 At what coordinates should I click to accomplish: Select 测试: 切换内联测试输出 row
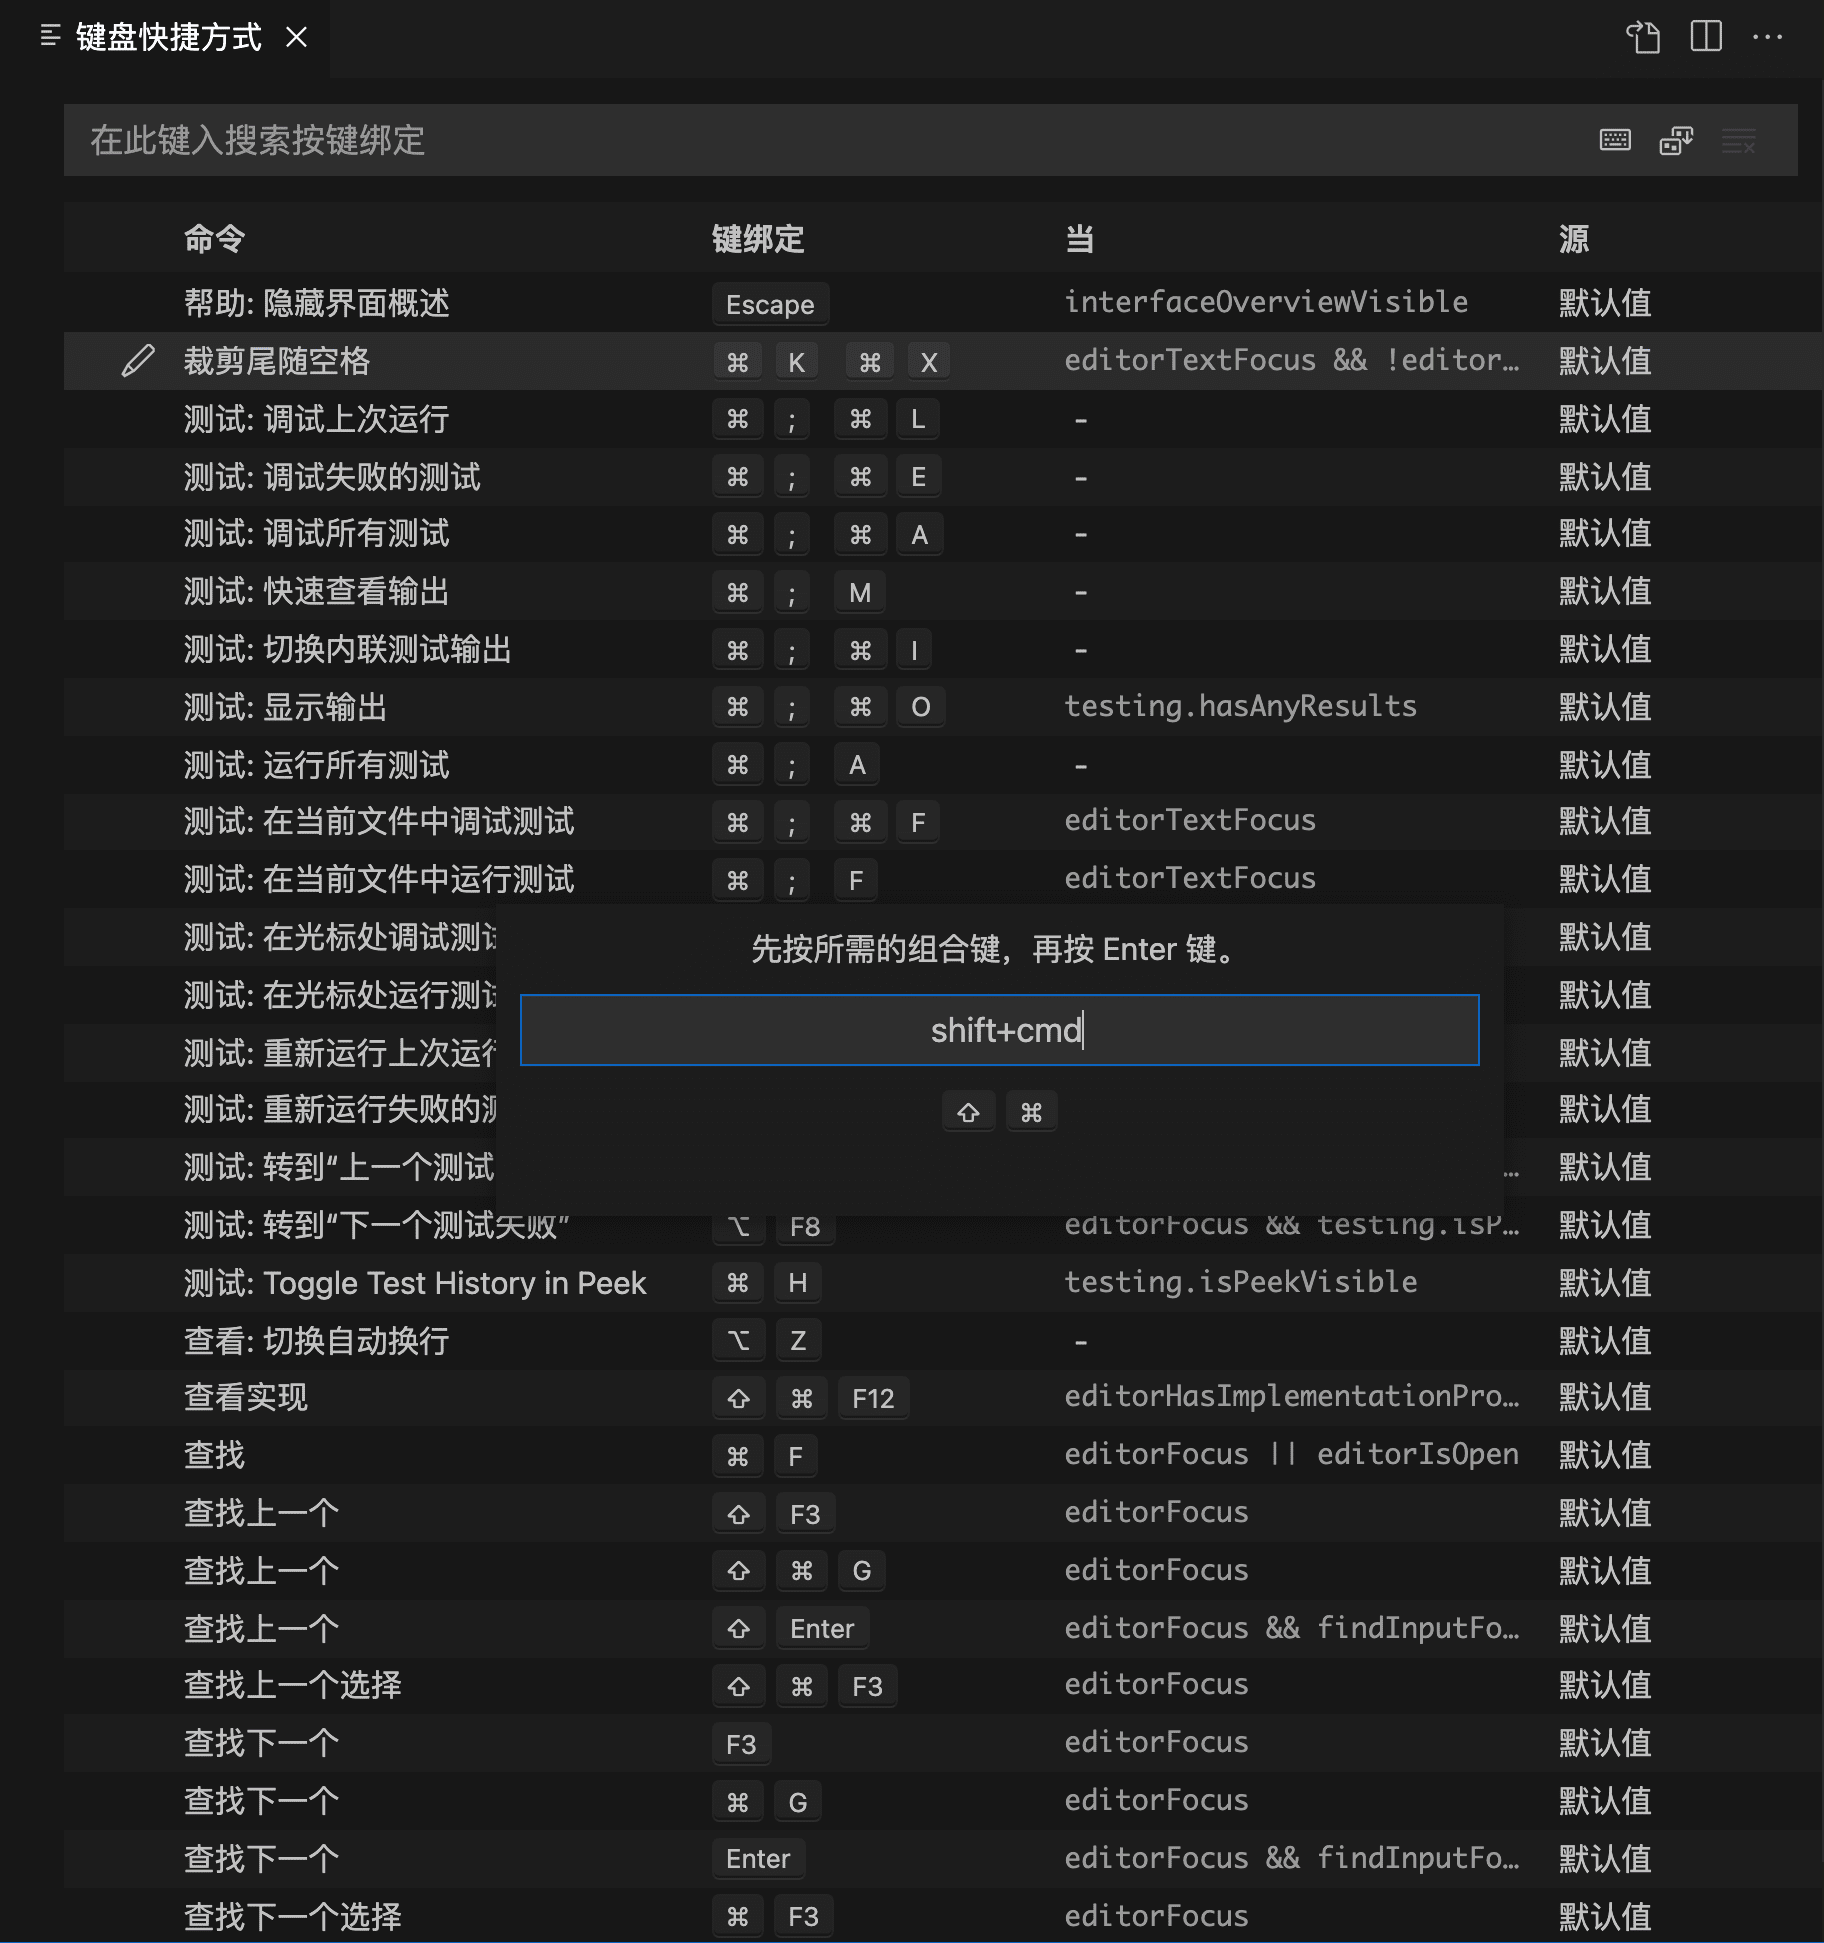coord(942,650)
